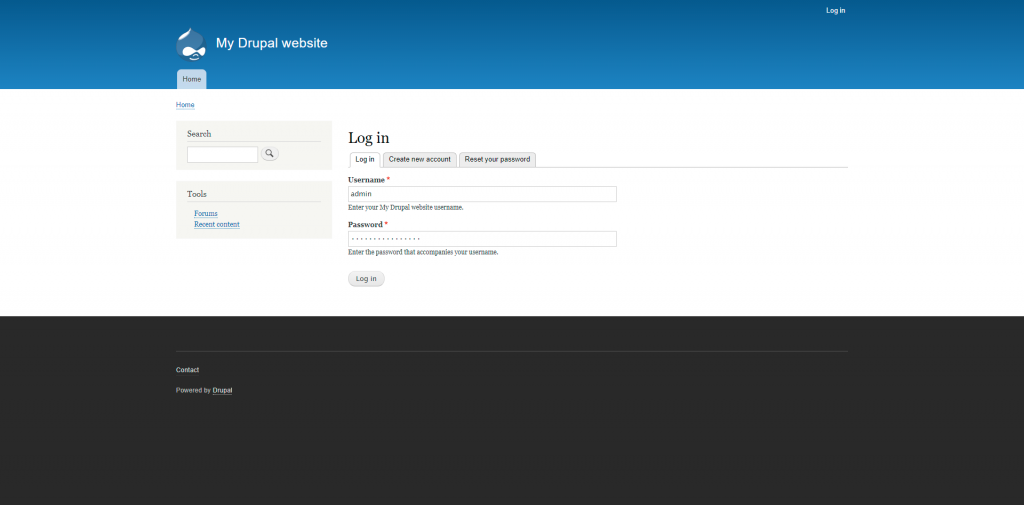1024x505 pixels.
Task: Click inside the Search text box
Action: (222, 154)
